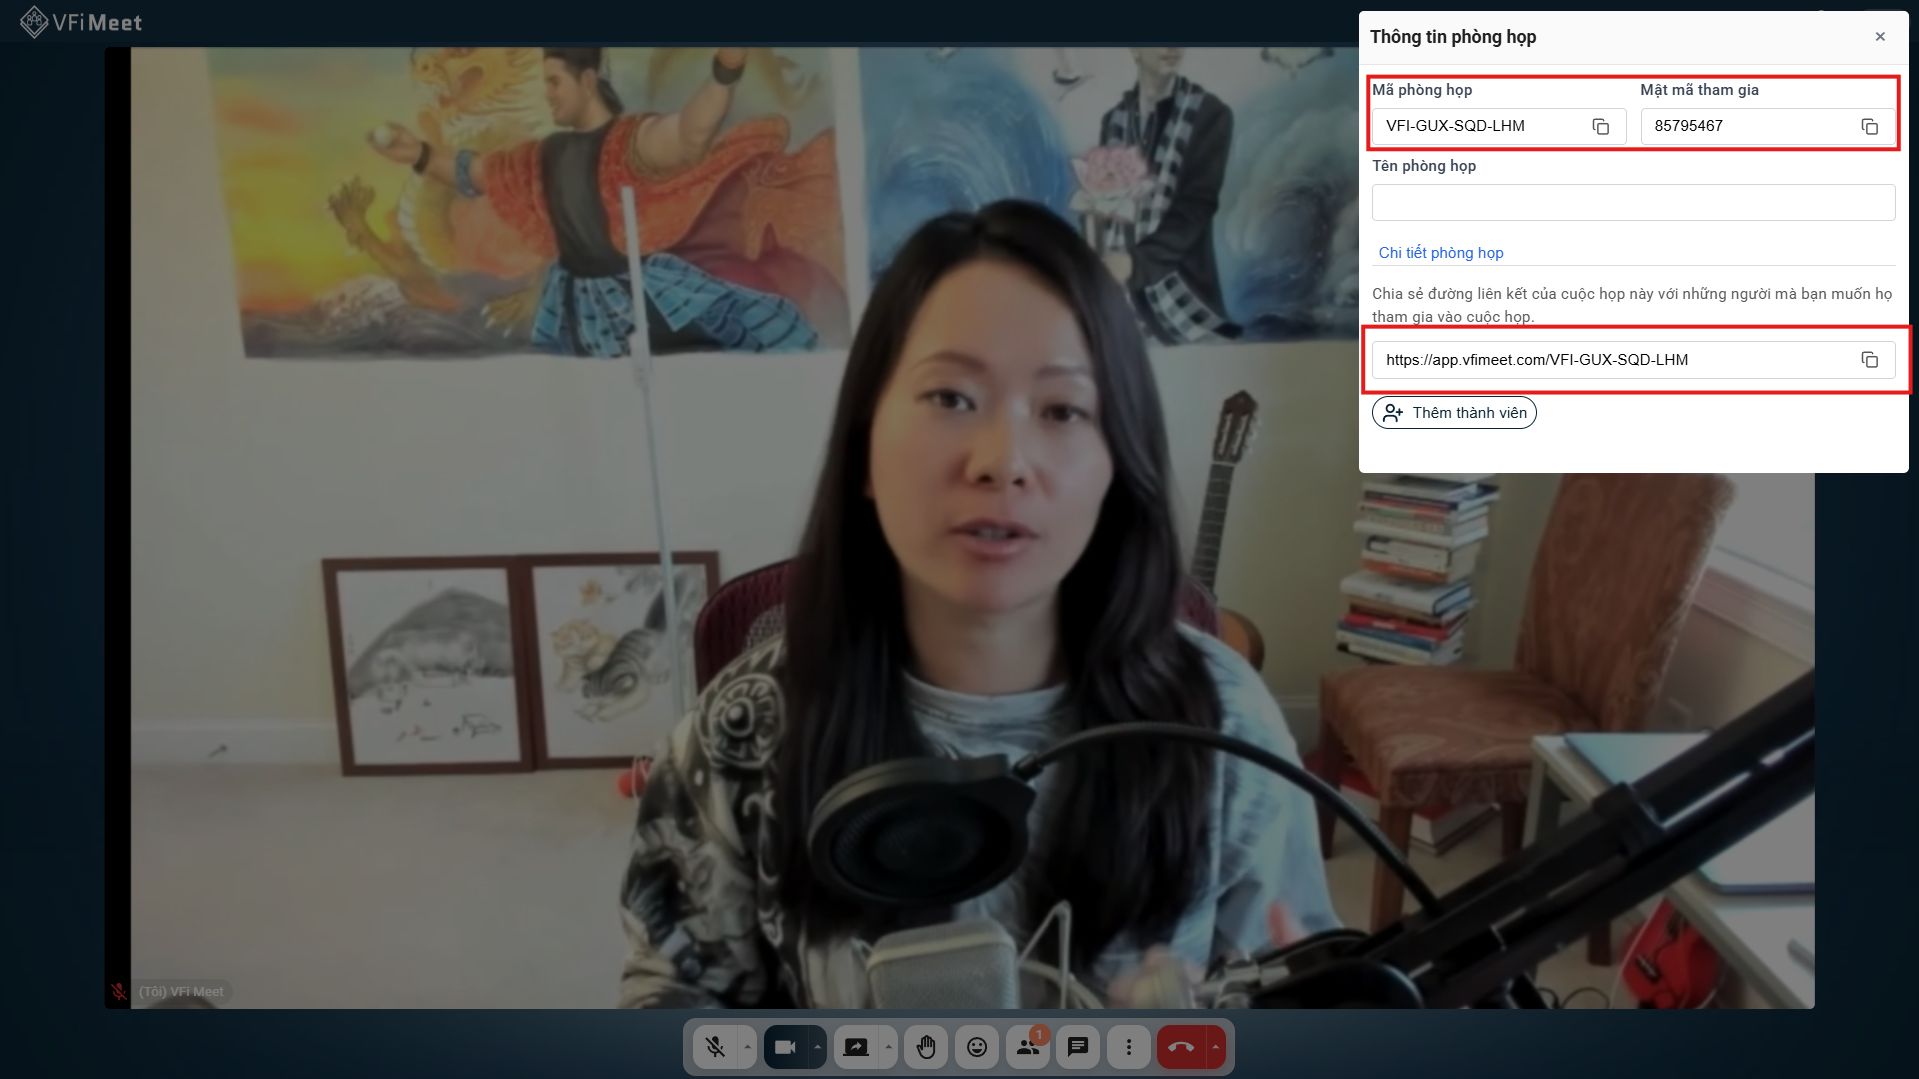Copy the meeting link URL
1919x1079 pixels.
(x=1869, y=360)
